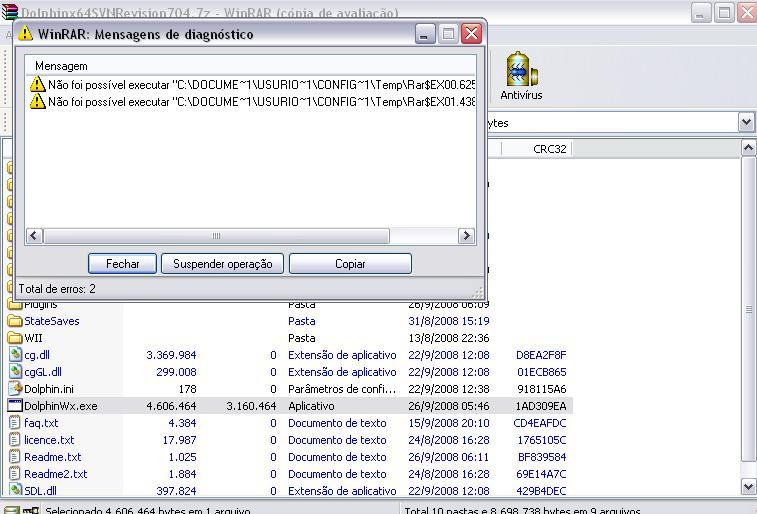Viewport: 757px width, 514px height.
Task: Click warning icon of Rar$EX00 message
Action: click(37, 84)
